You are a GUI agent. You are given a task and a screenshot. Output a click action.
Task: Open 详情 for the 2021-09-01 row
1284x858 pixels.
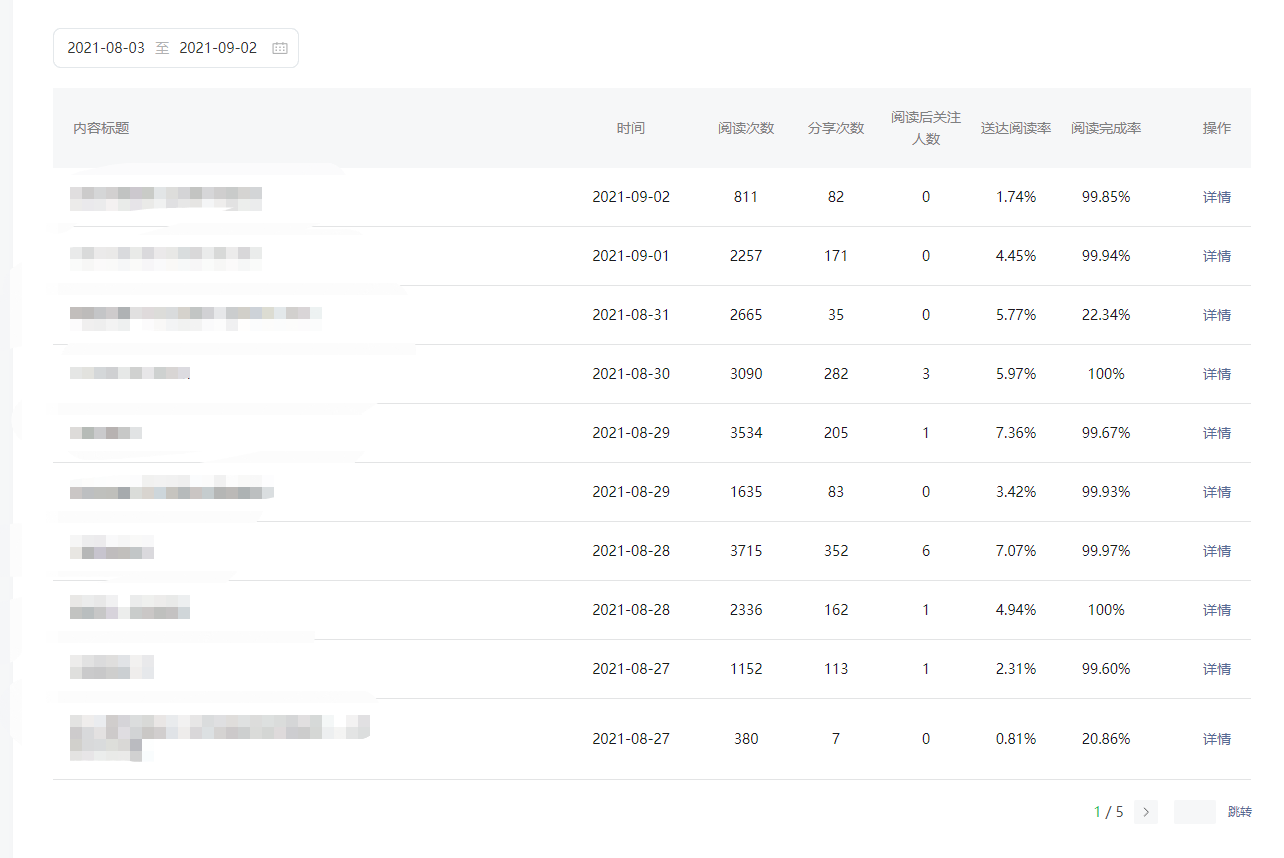coord(1216,256)
